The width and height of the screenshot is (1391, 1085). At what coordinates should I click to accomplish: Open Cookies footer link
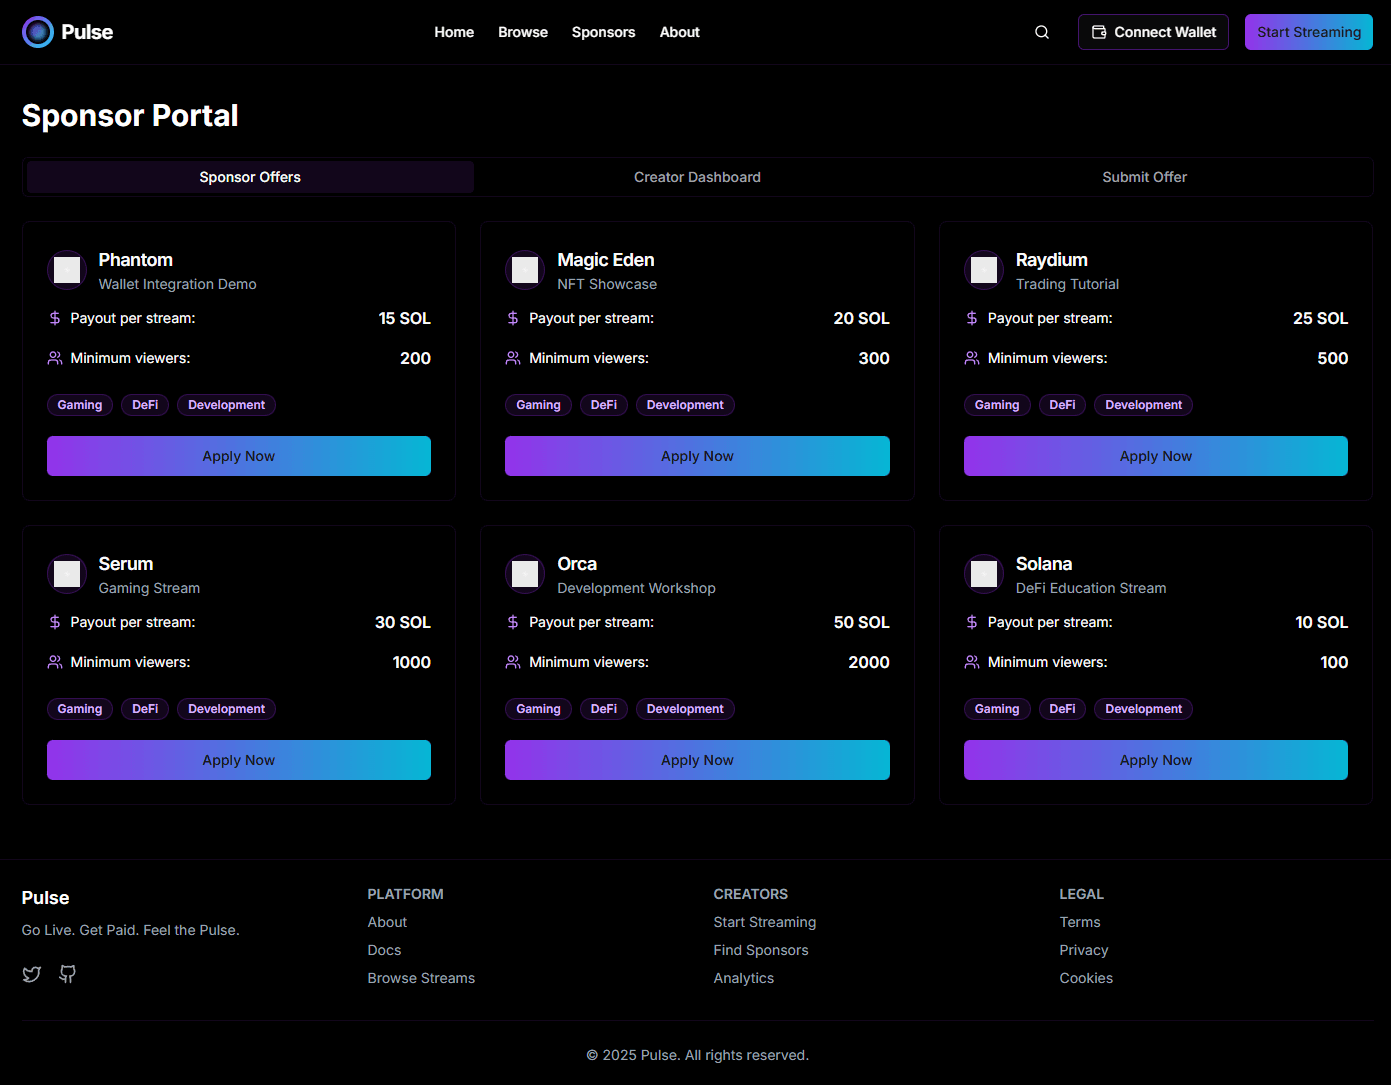tap(1086, 978)
